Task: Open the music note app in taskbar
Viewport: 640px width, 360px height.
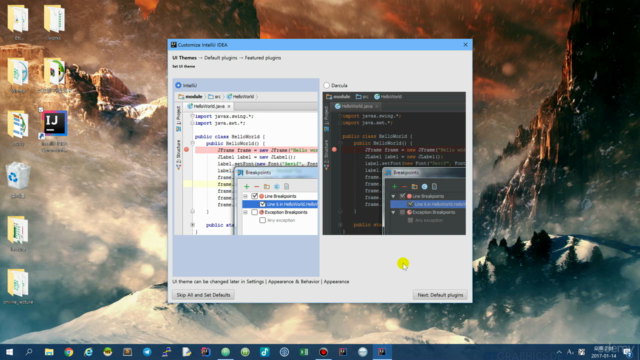Action: click(x=264, y=352)
